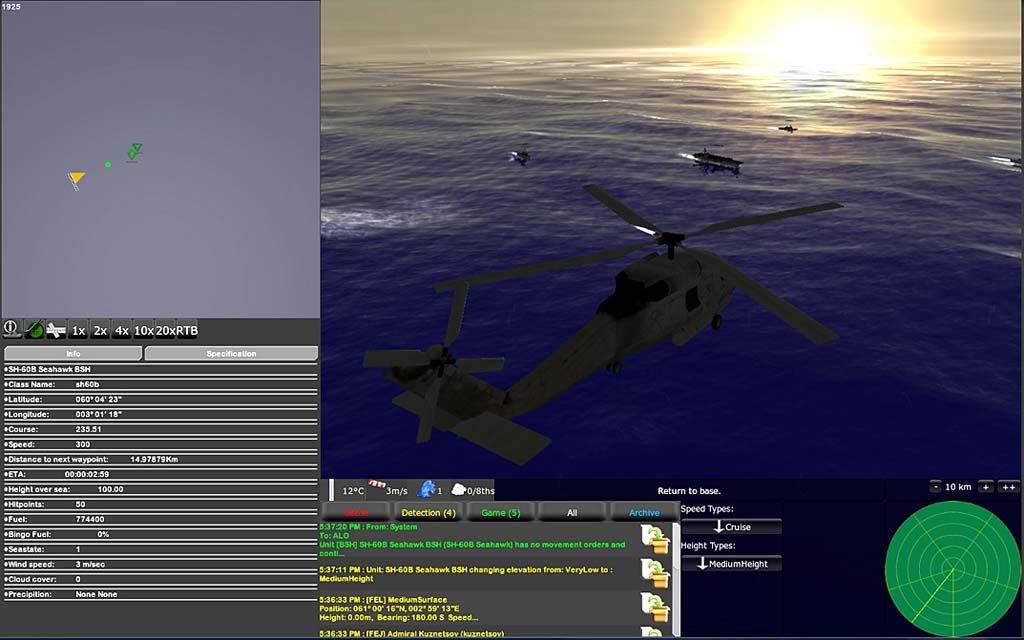This screenshot has width=1024, height=640.
Task: Click the Hitpoints value 50
Action: [x=80, y=504]
